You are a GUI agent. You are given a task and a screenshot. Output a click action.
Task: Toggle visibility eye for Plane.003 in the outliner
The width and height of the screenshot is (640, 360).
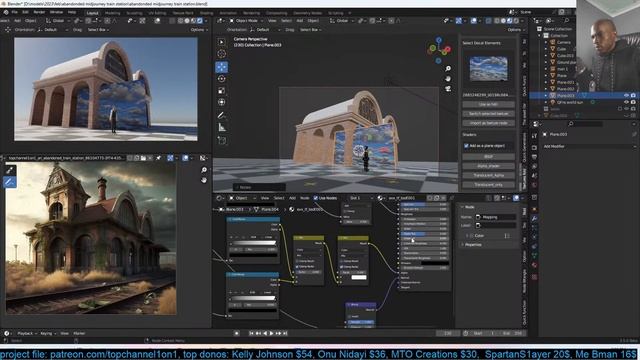(626, 96)
